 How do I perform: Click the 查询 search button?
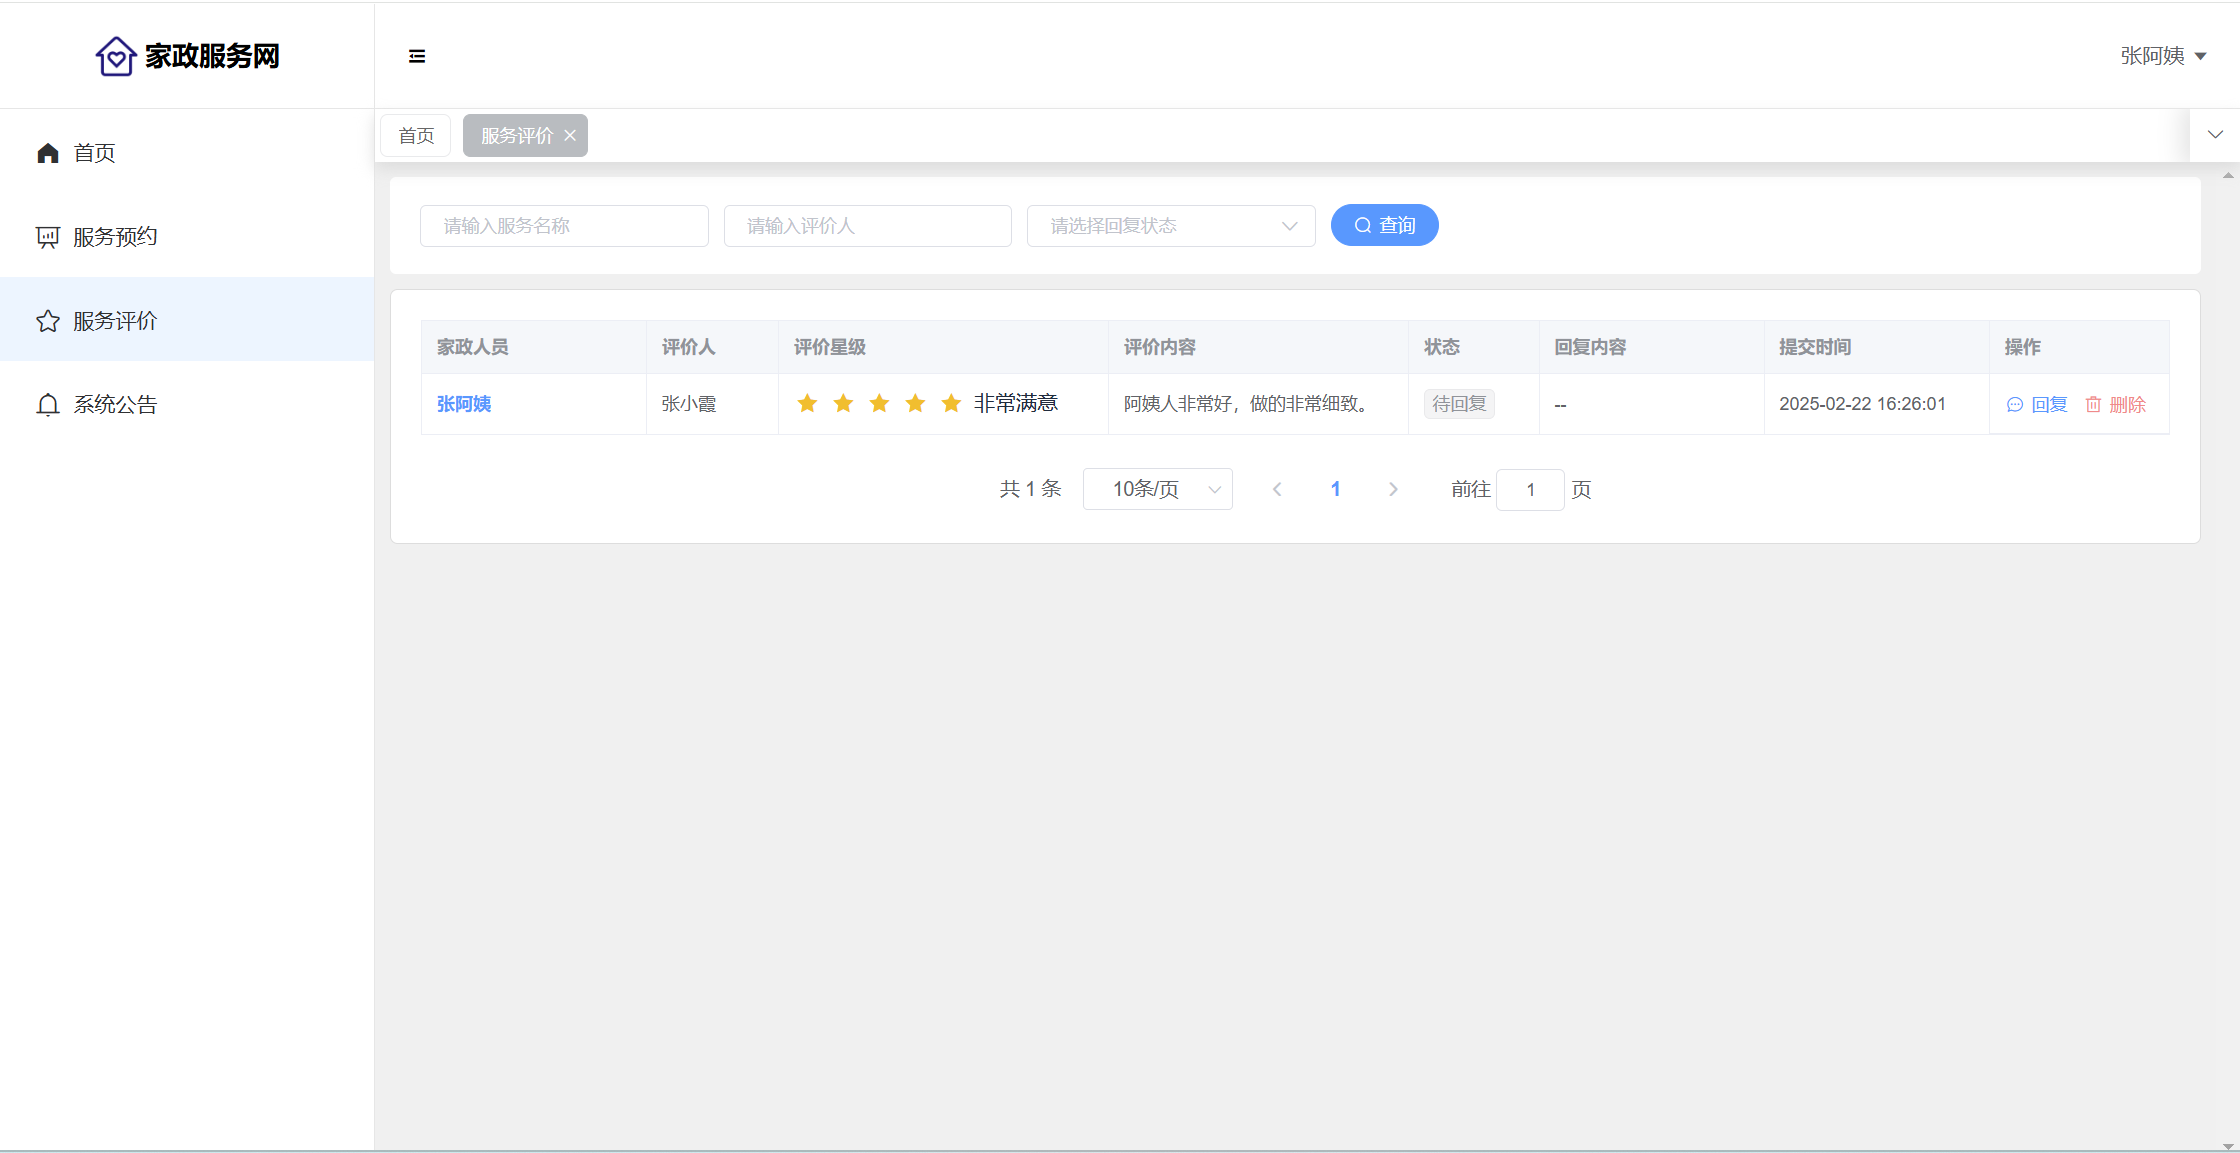(1384, 226)
